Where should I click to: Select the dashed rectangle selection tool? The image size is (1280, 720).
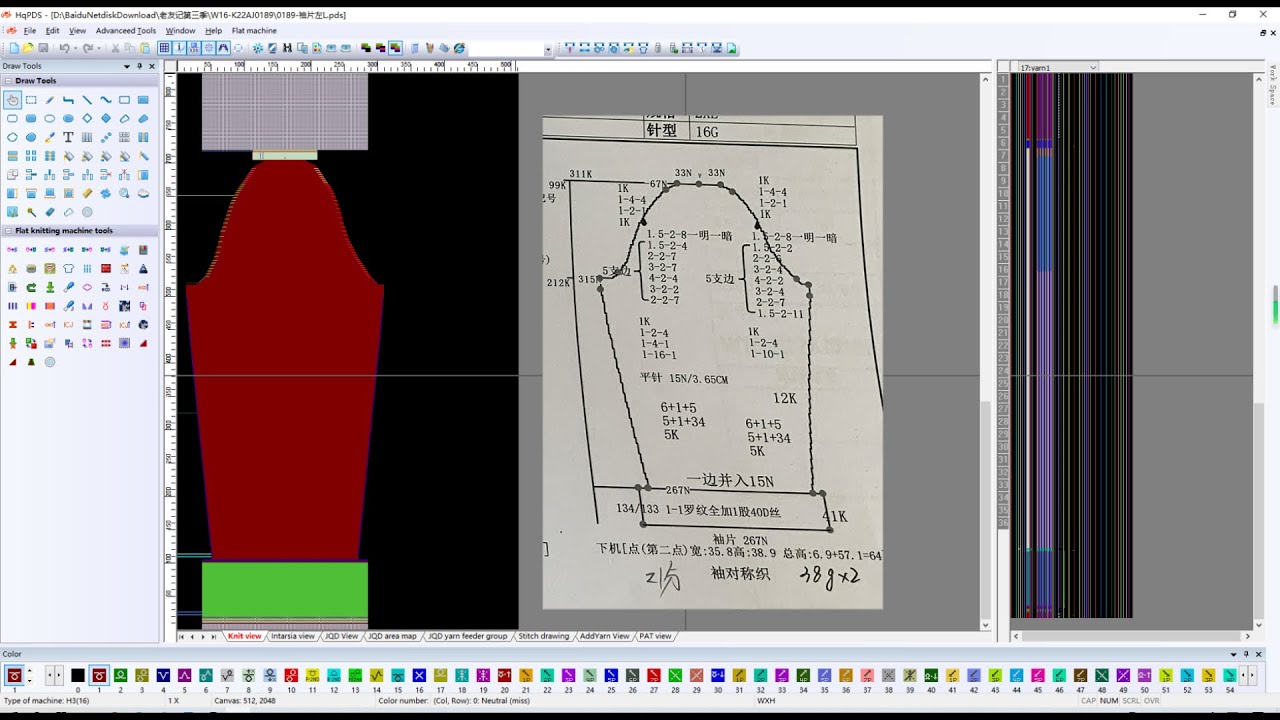tap(31, 100)
